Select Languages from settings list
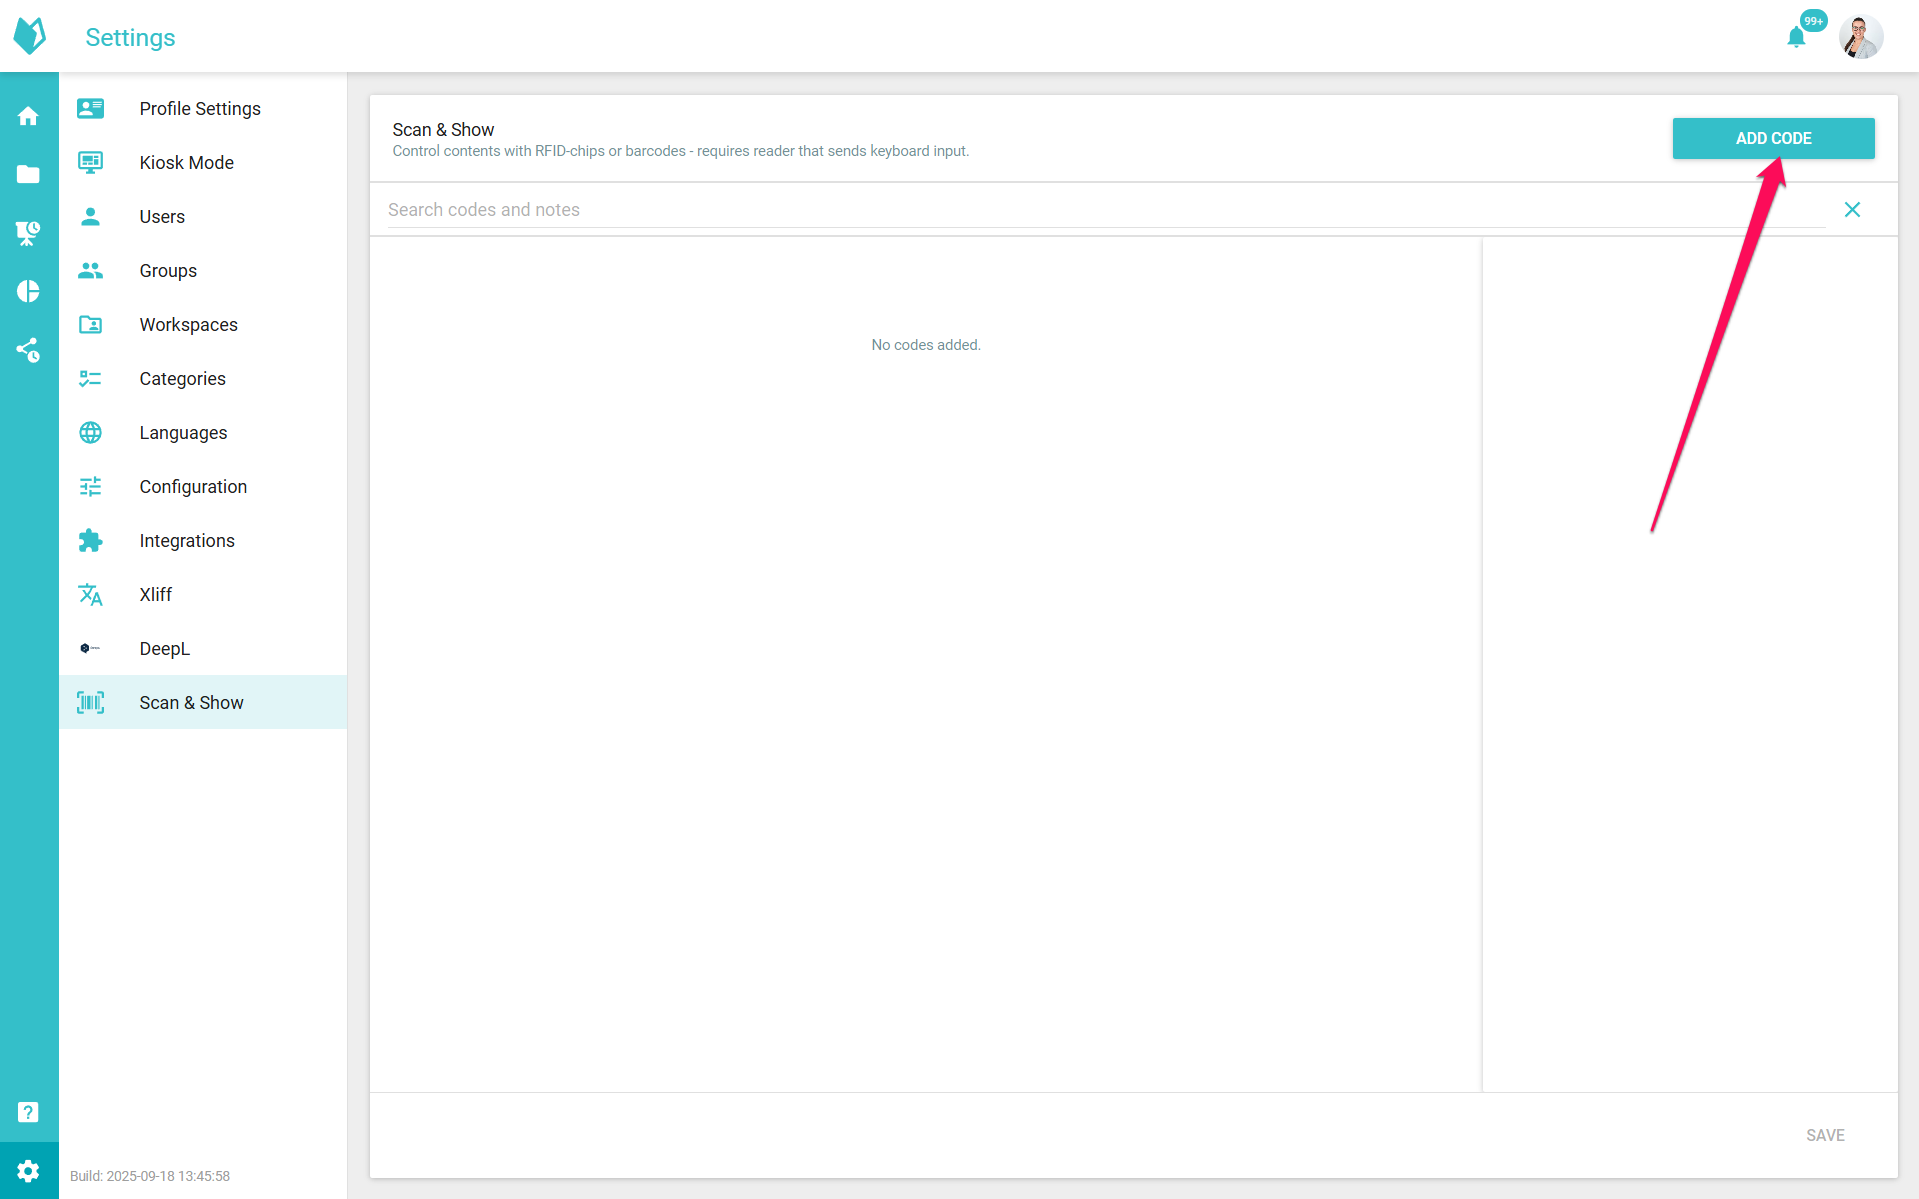The image size is (1919, 1199). (x=183, y=432)
